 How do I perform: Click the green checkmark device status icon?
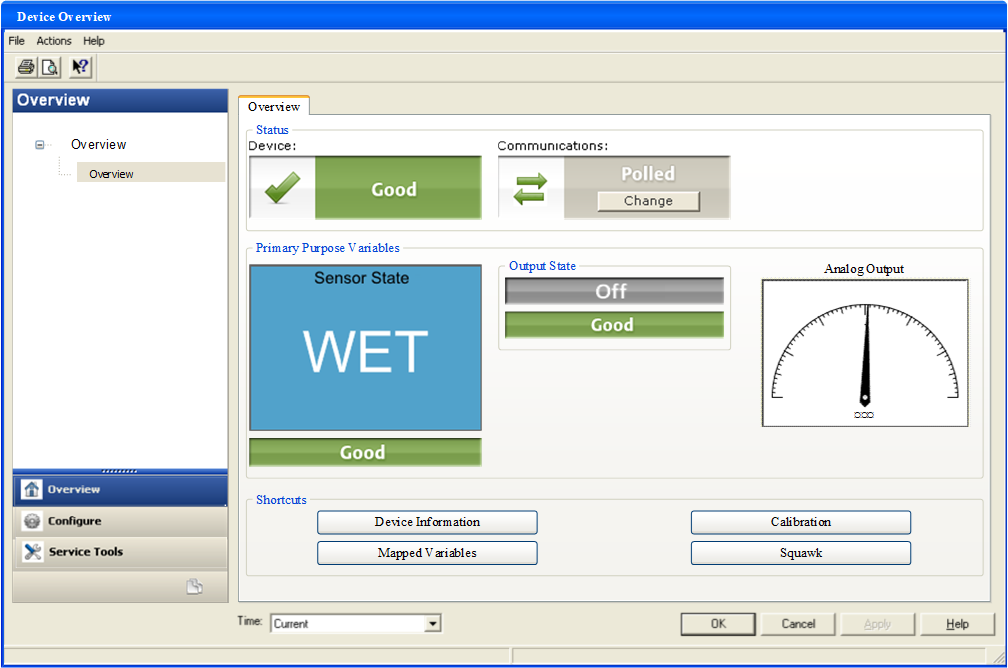pyautogui.click(x=282, y=188)
